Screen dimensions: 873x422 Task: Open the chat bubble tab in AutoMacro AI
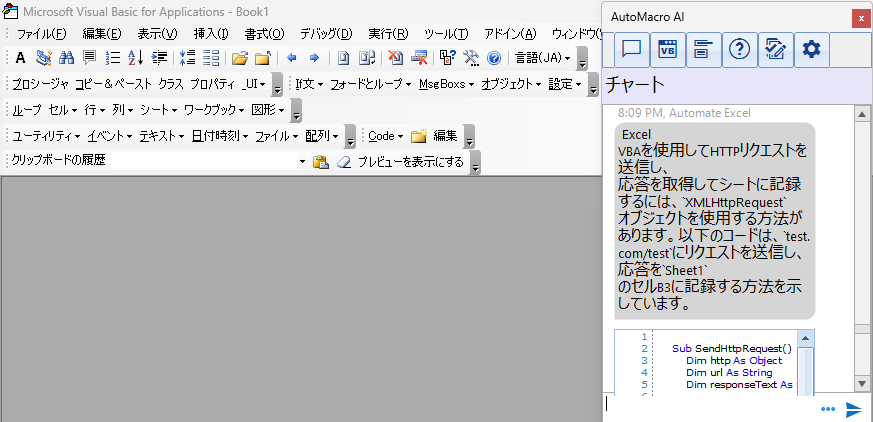coord(631,50)
